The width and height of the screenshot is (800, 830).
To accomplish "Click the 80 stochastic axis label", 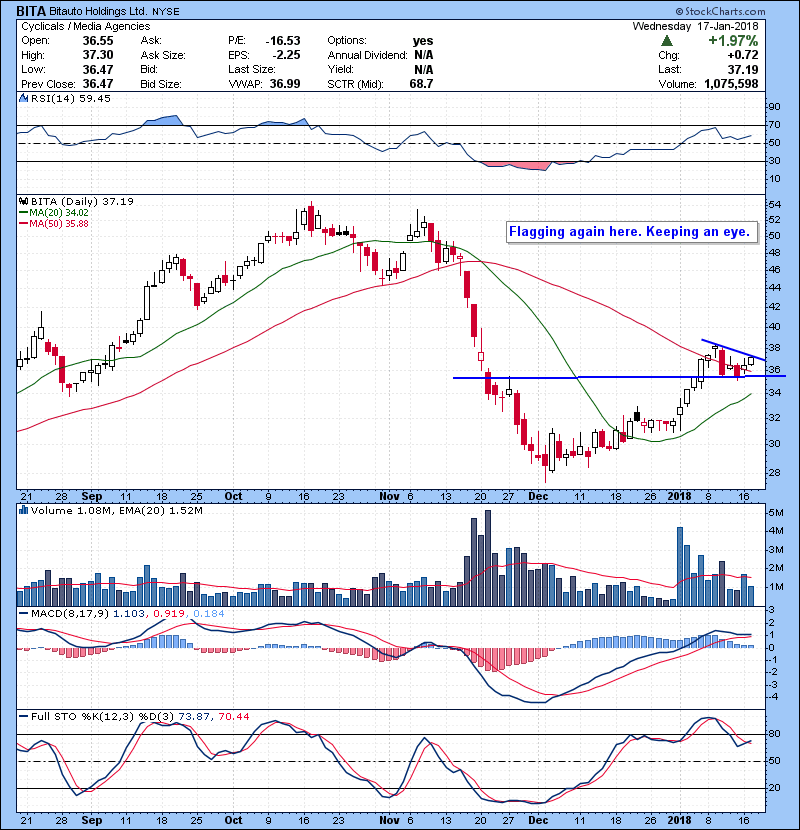I will 774,734.
